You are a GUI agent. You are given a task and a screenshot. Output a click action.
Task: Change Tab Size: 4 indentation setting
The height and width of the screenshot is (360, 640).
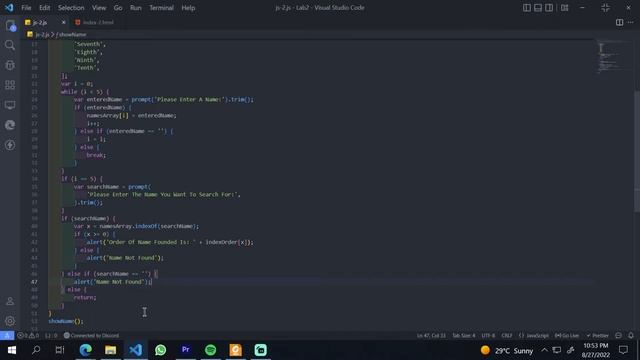pyautogui.click(x=464, y=336)
